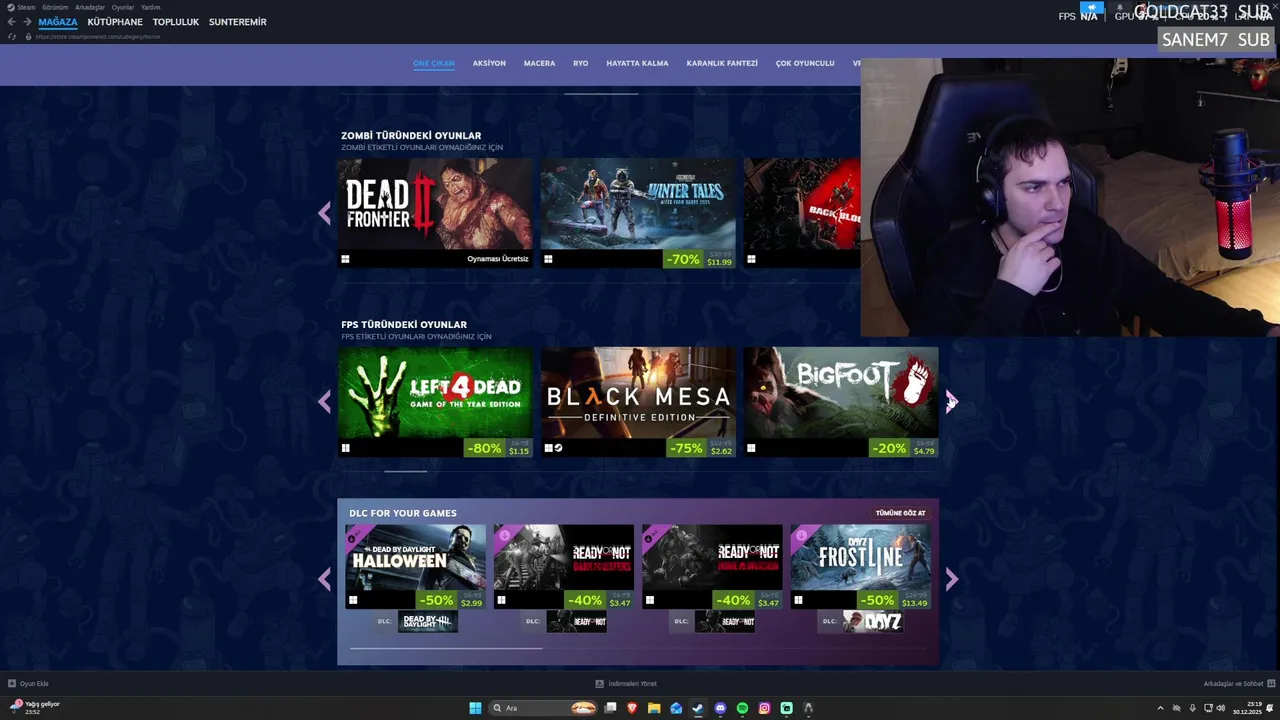Image resolution: width=1280 pixels, height=720 pixels.
Task: Click Oynaması Ücretsiz on Dead Frontier II
Action: [498, 259]
